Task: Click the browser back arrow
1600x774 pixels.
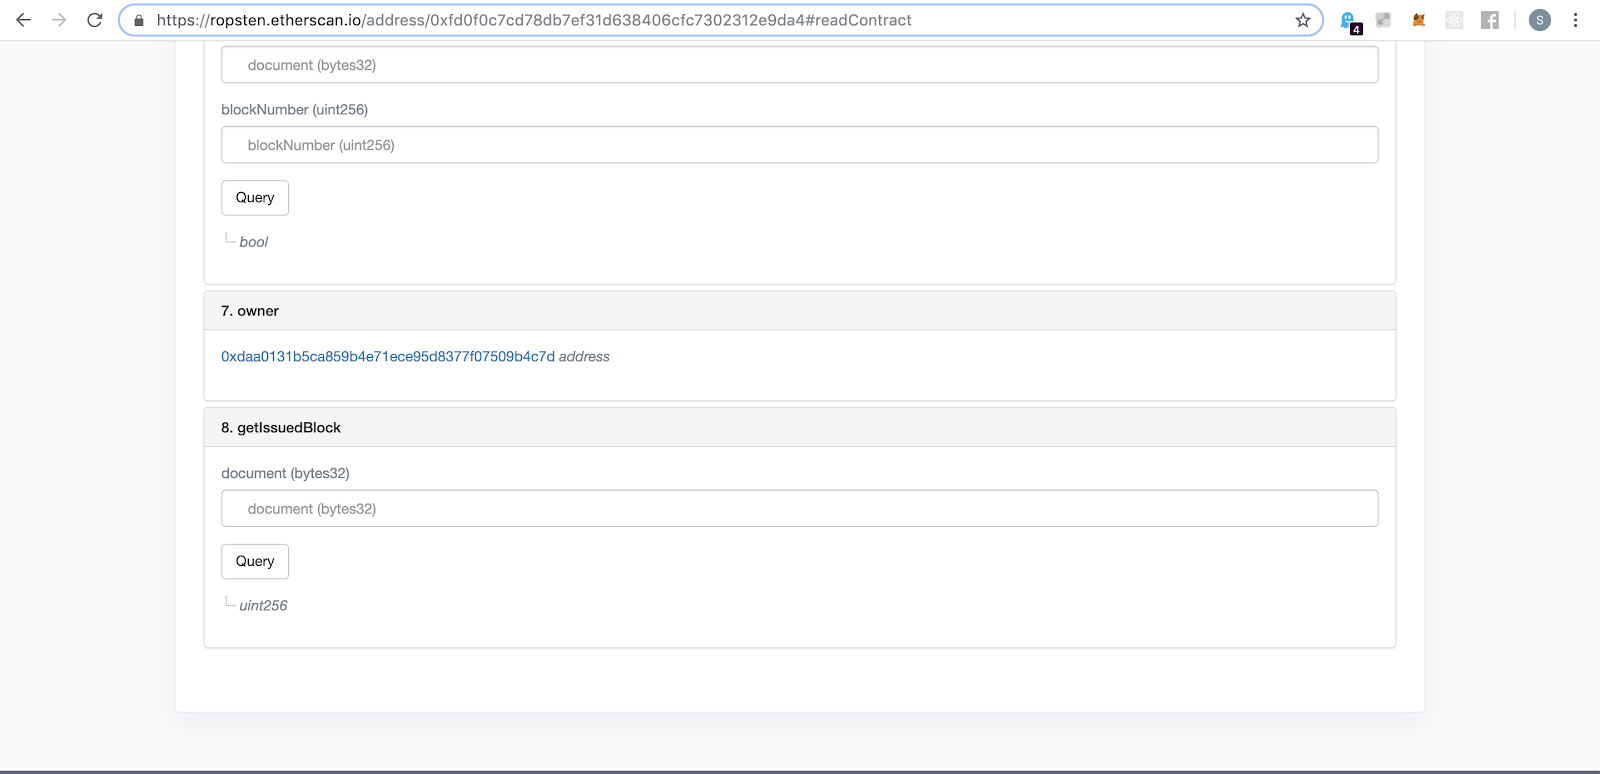Action: point(23,20)
